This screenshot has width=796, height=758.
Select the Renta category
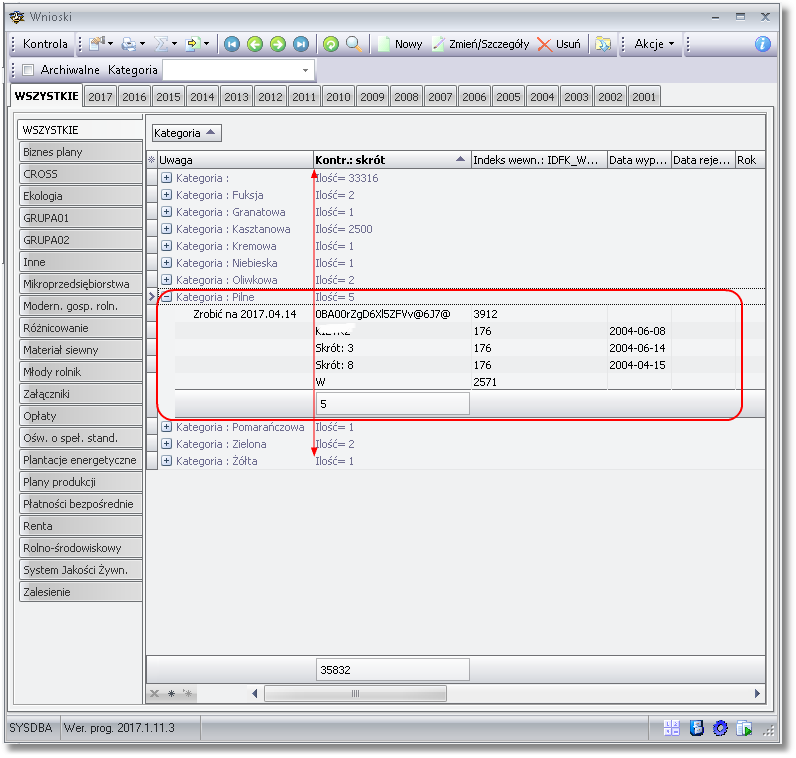point(81,526)
